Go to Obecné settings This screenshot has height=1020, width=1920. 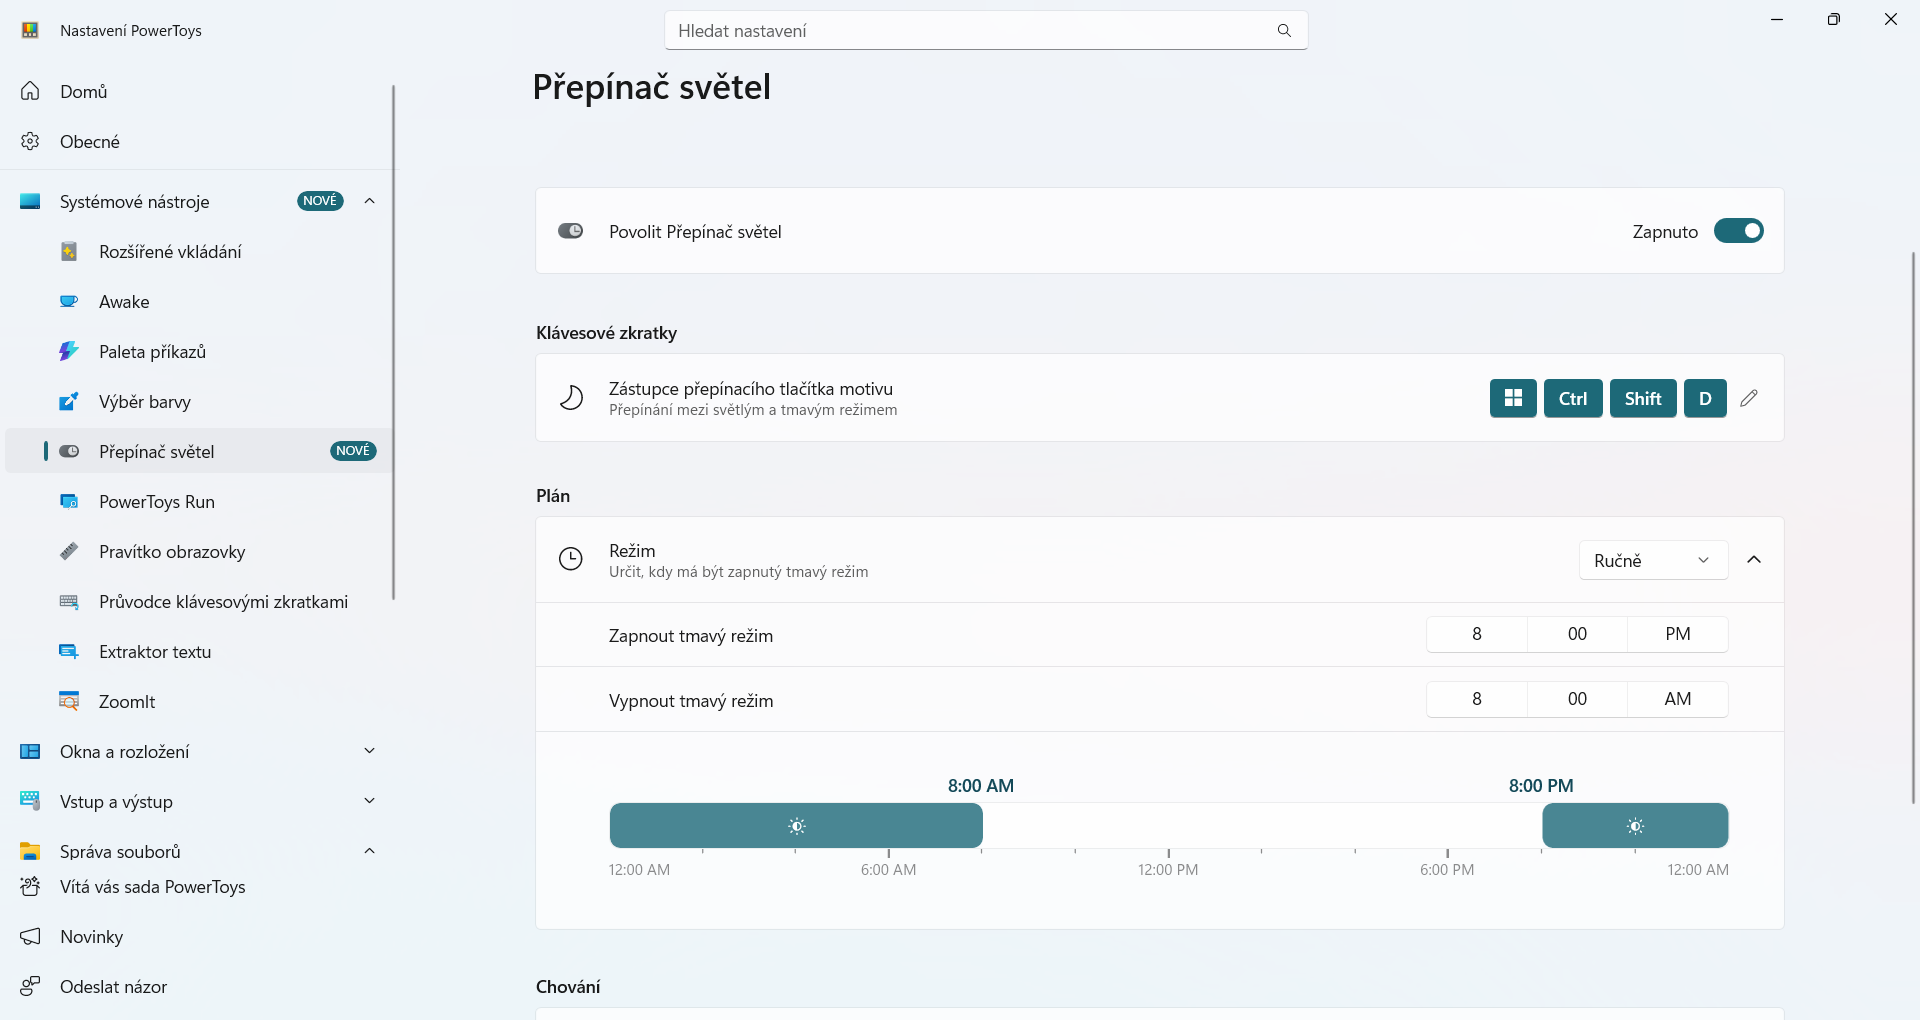(x=90, y=141)
